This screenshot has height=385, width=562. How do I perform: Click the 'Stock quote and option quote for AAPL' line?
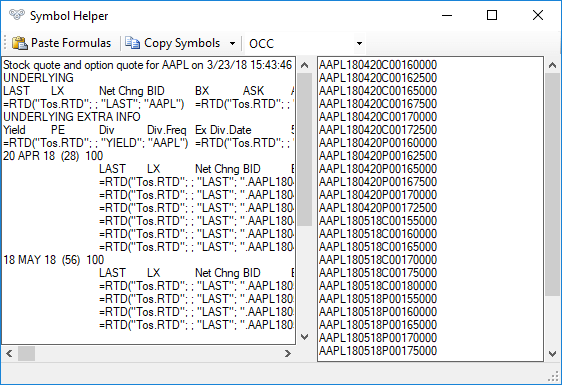click(148, 65)
